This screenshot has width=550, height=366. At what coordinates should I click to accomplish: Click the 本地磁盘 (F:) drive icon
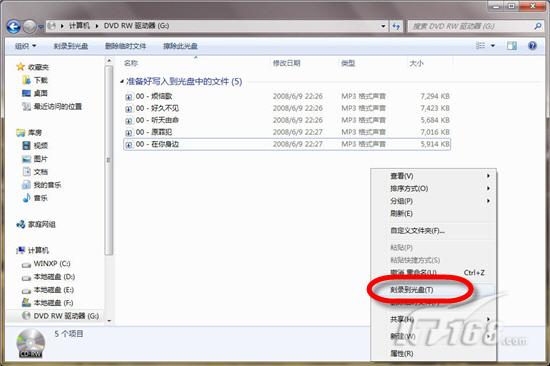coord(26,302)
